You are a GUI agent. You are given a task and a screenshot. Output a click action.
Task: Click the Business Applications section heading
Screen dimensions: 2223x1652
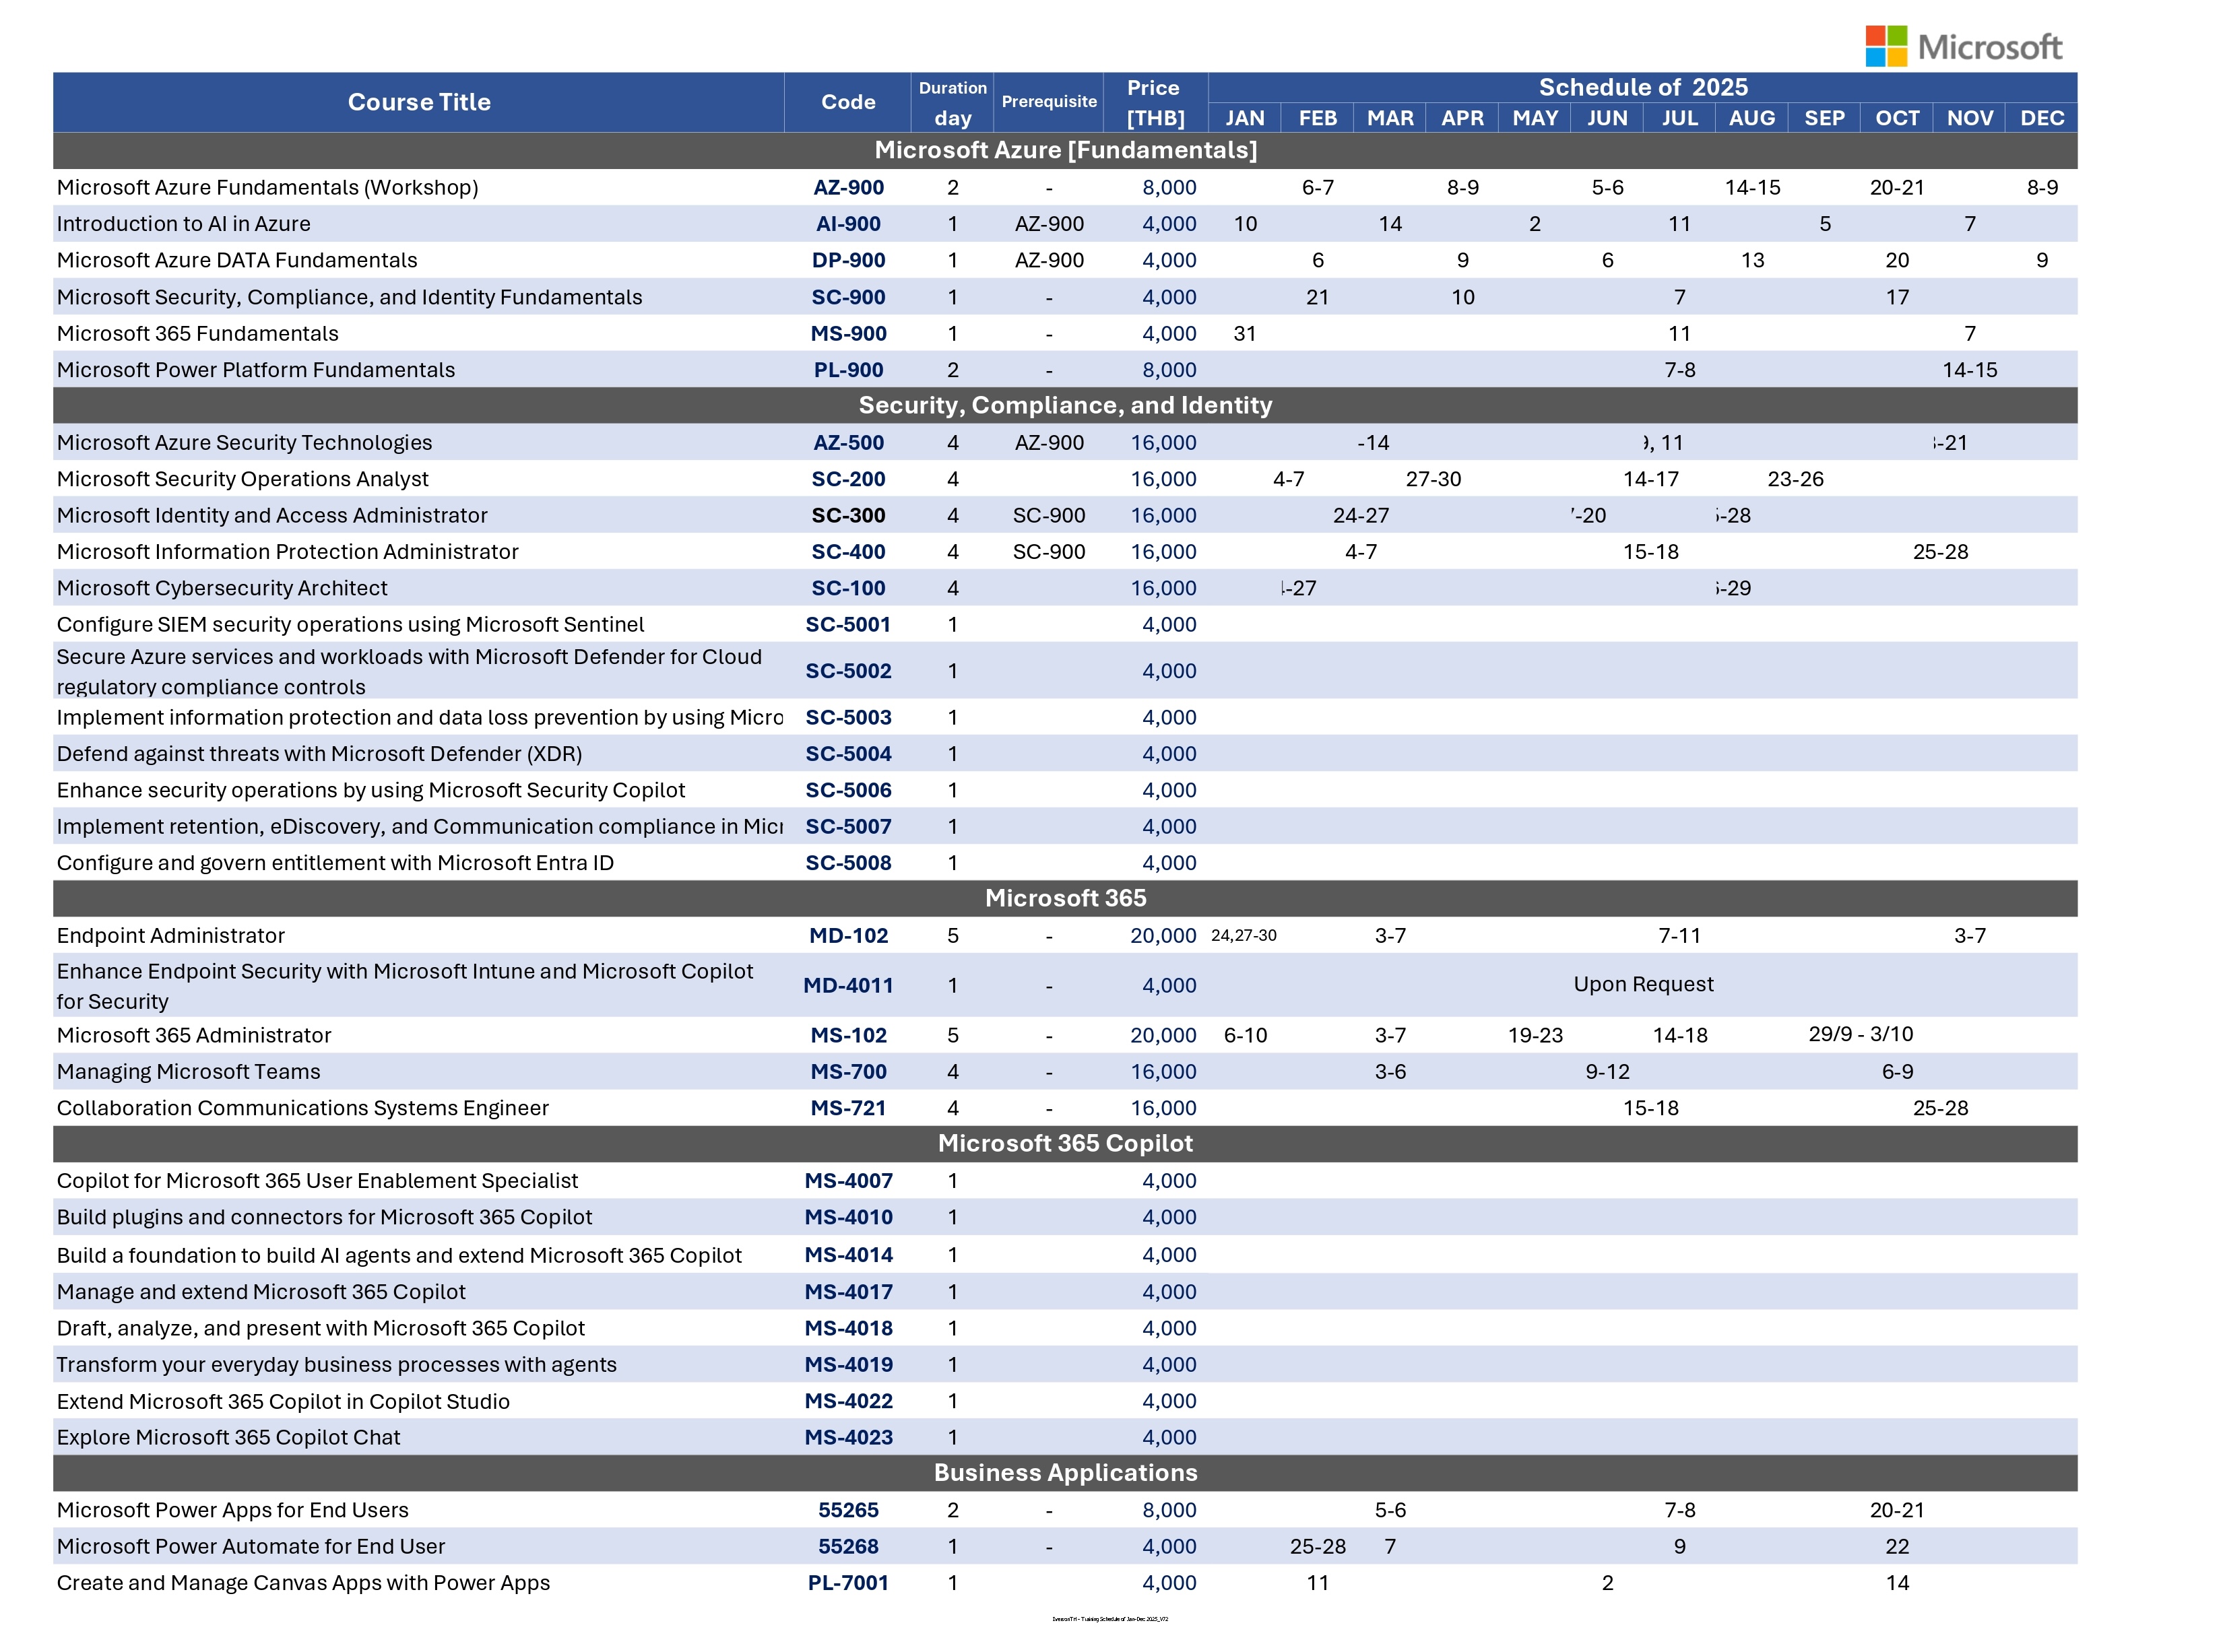(1066, 1472)
